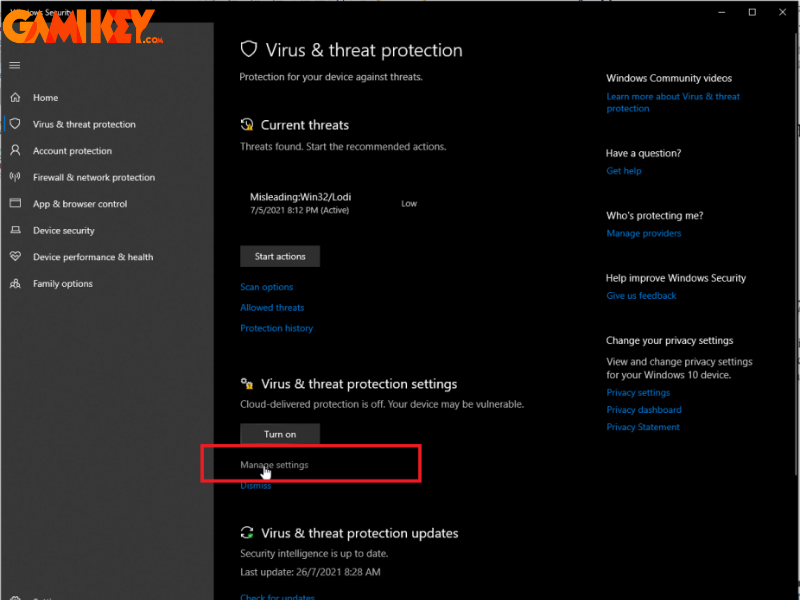Collapse the navigation with the hamburger menu

tap(13, 65)
